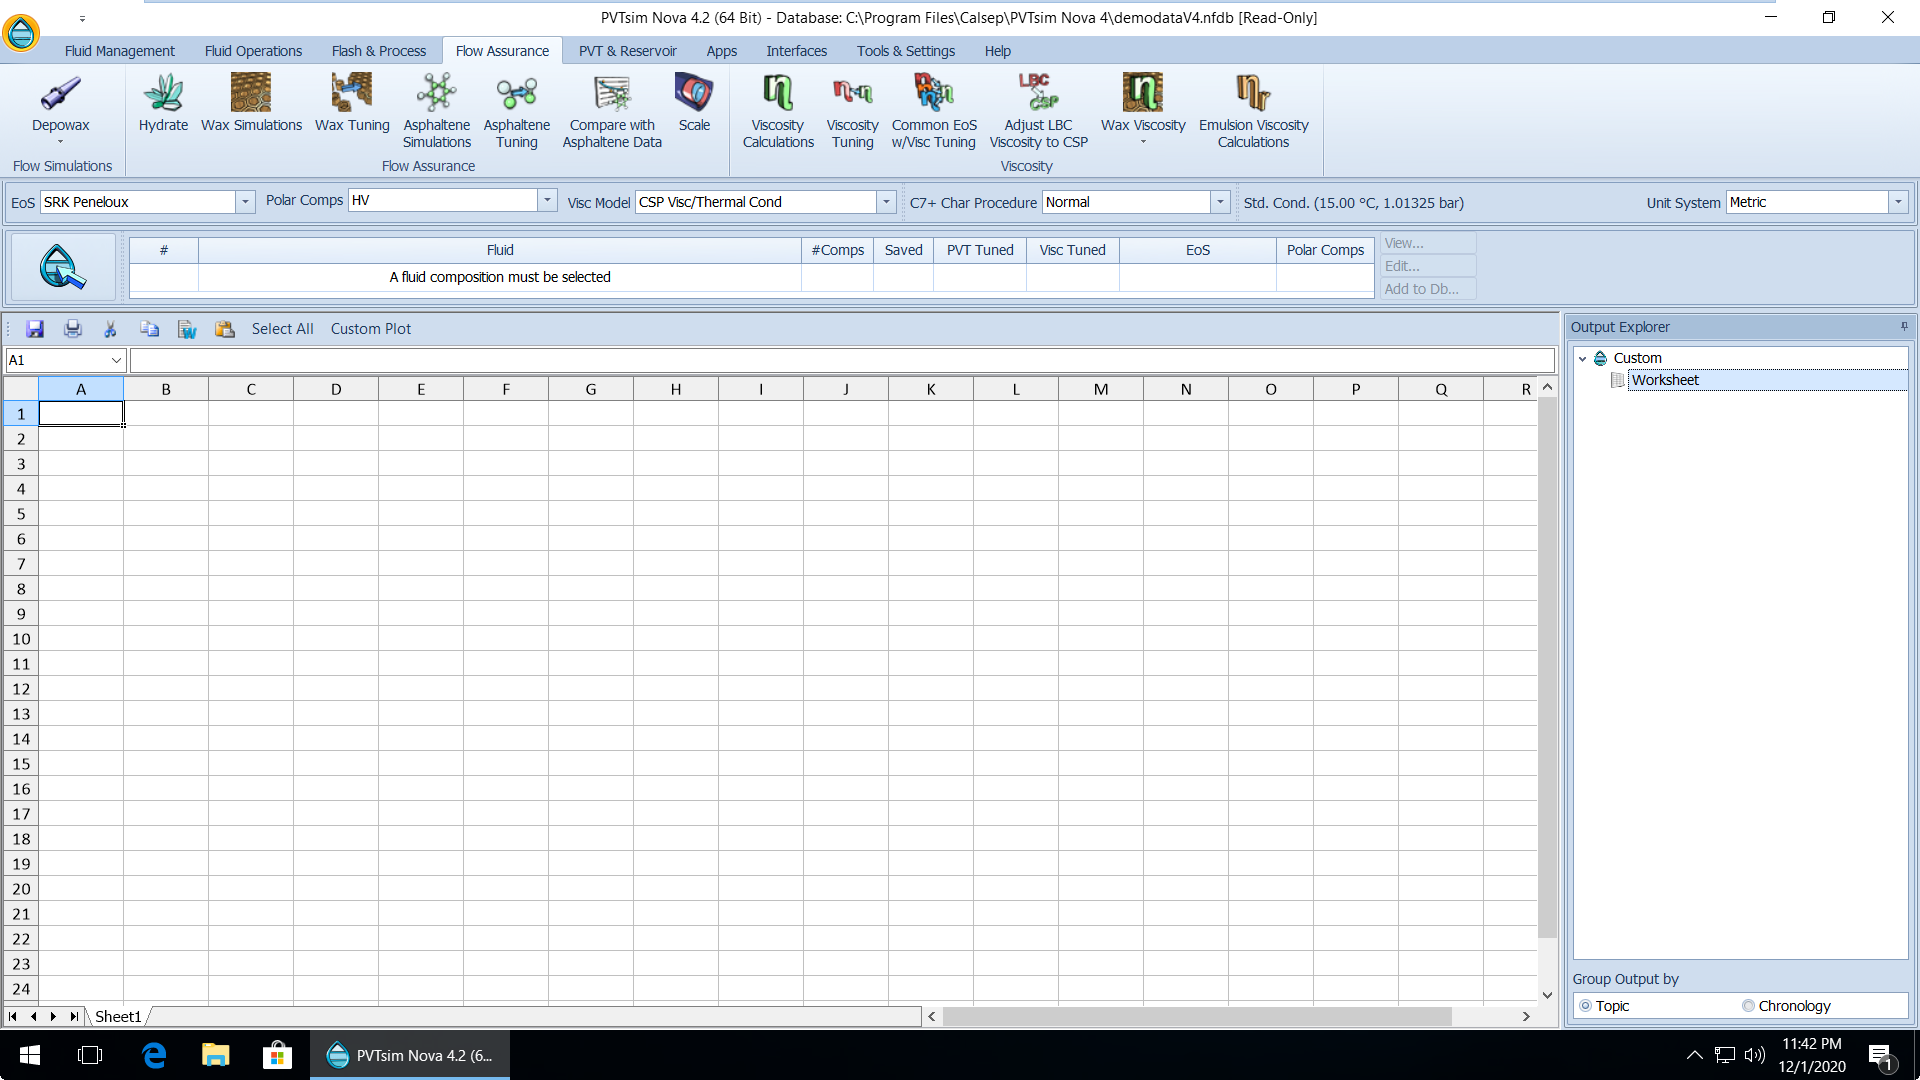The image size is (1920, 1080).
Task: Switch to the Fluid Operations tab
Action: [253, 51]
